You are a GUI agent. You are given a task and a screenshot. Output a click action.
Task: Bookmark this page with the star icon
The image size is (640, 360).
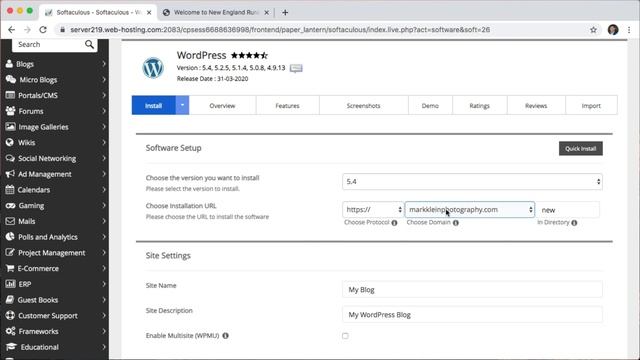tap(593, 30)
